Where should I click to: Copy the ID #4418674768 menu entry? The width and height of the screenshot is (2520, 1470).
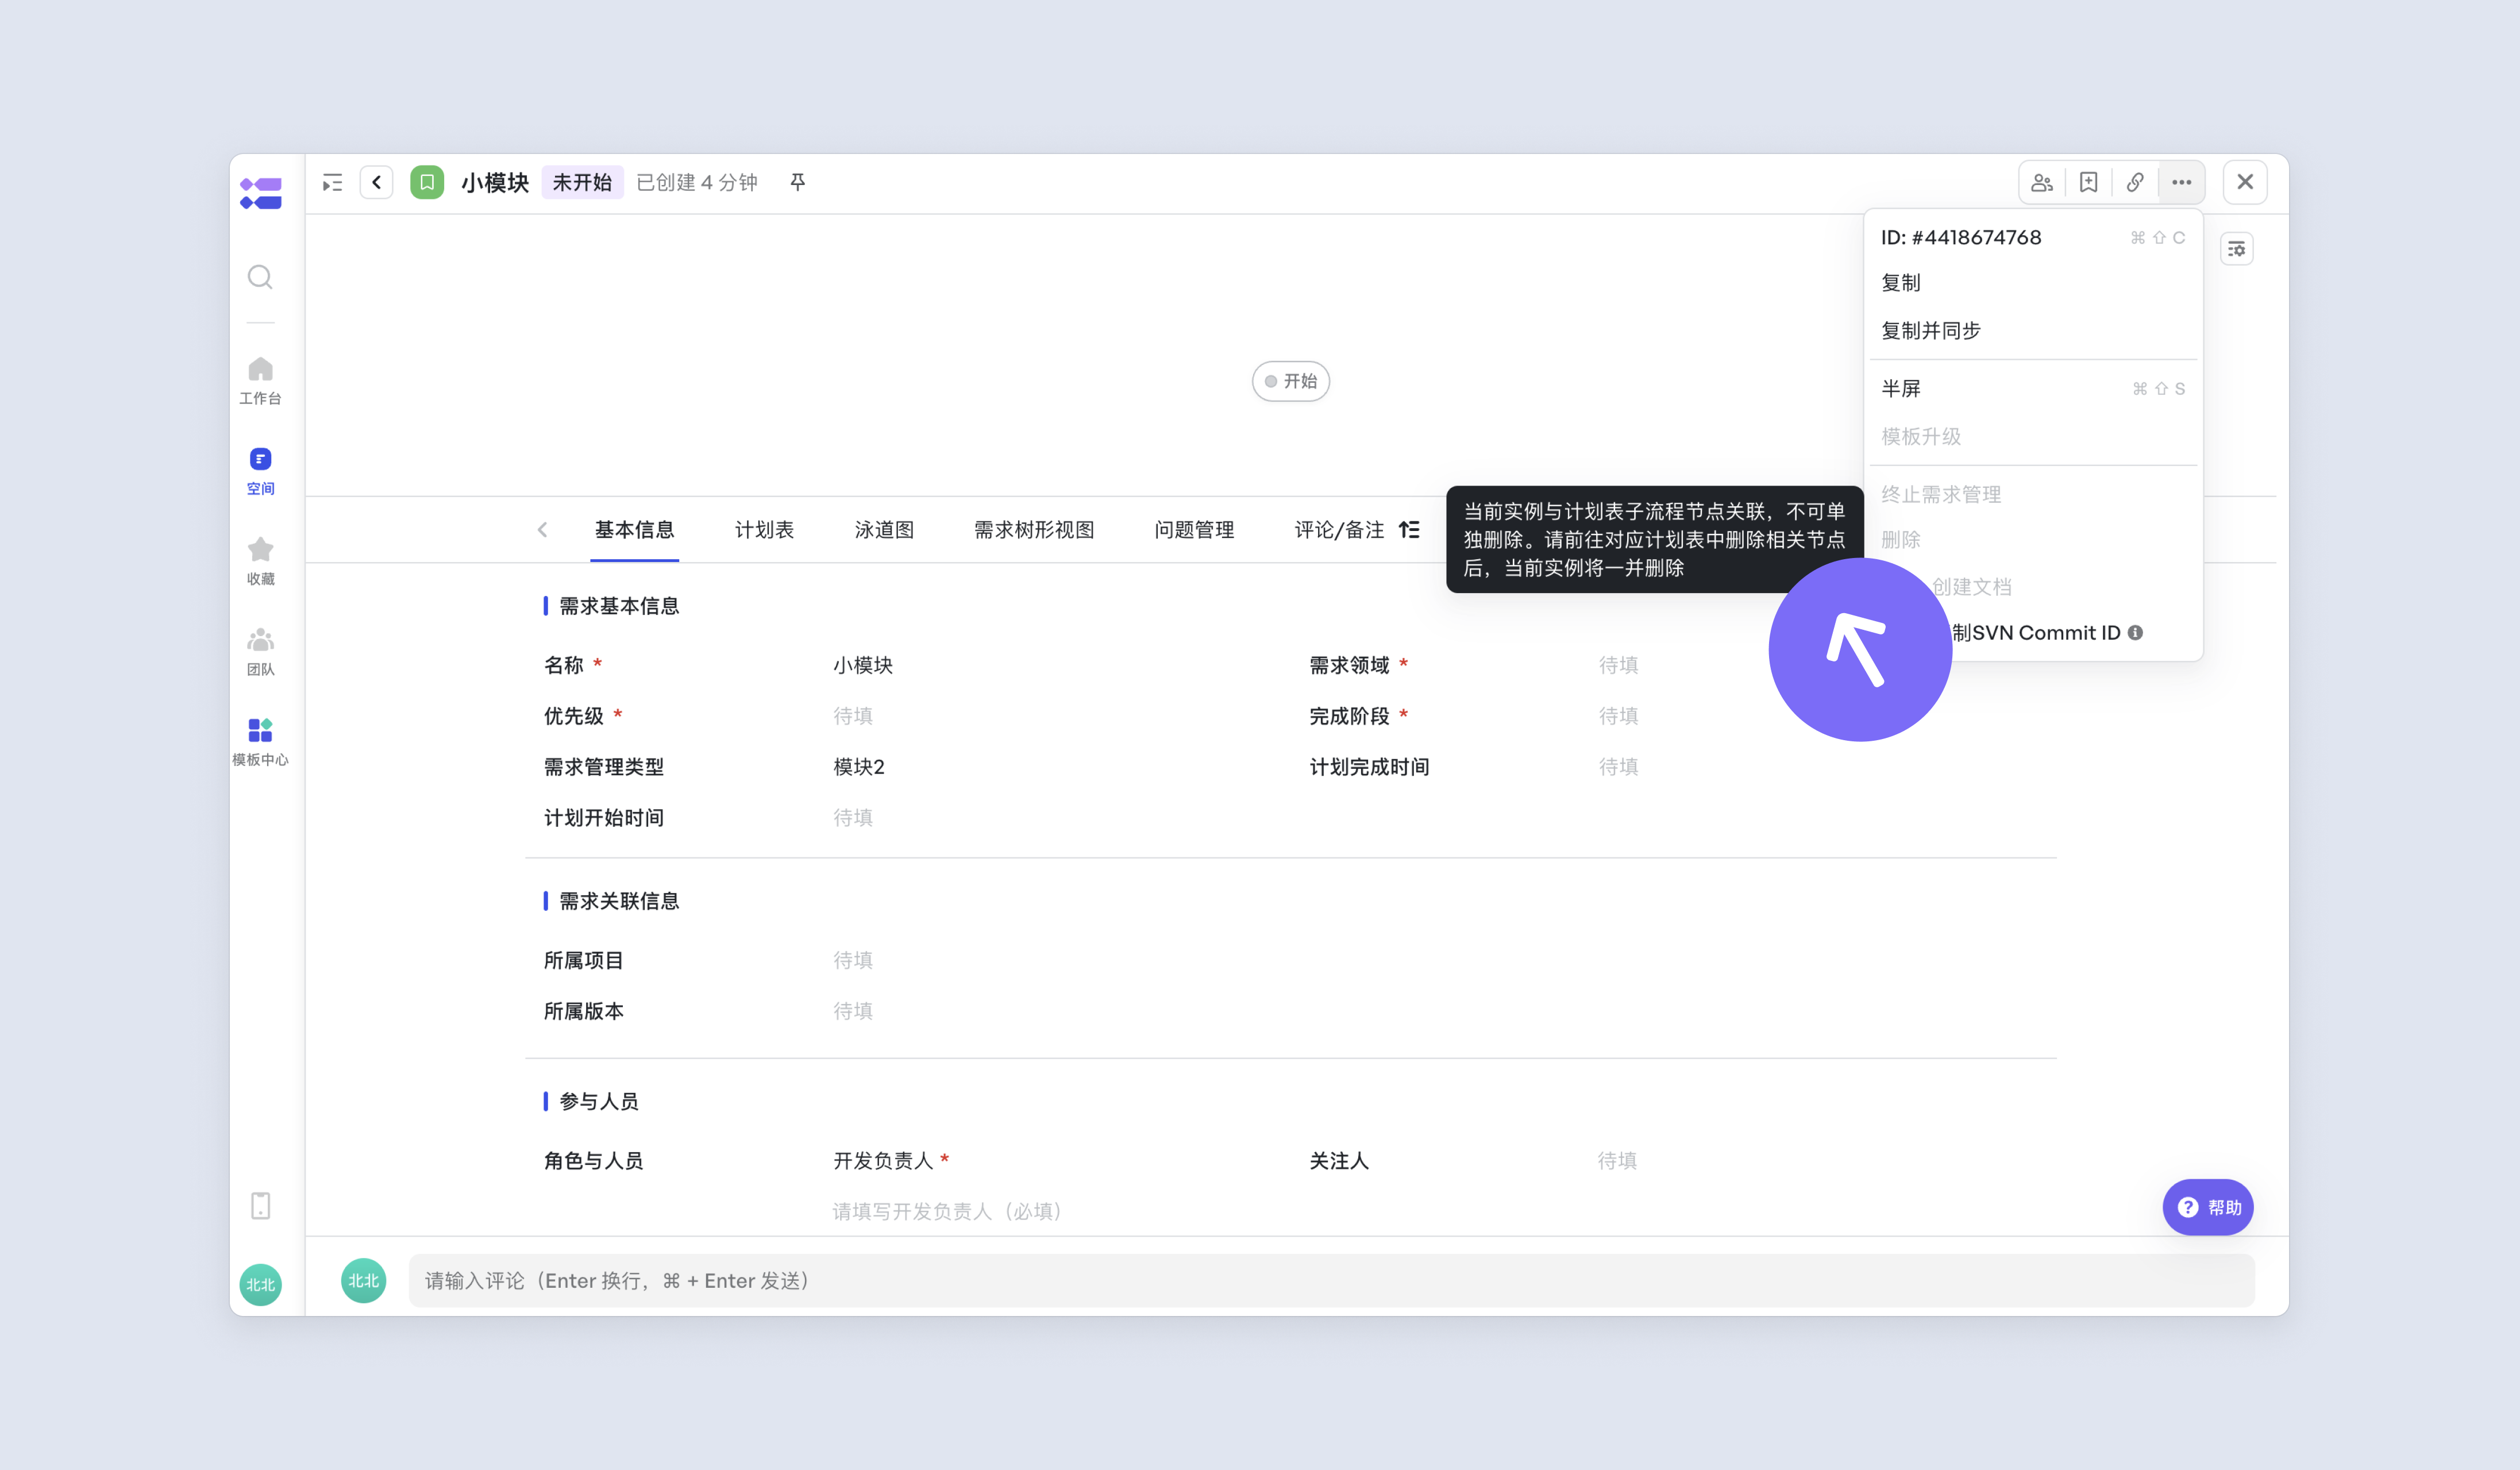pos(2032,238)
